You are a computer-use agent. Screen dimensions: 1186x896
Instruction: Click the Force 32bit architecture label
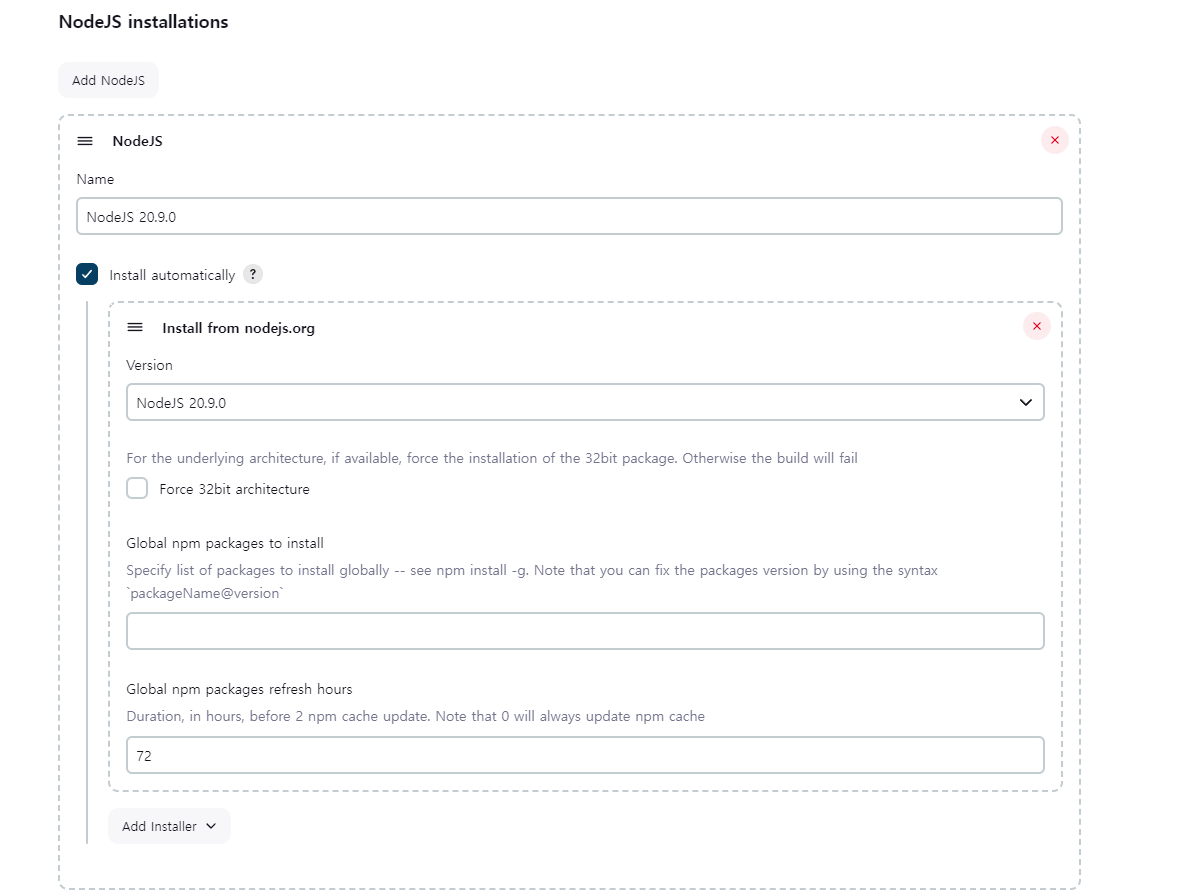[x=234, y=489]
